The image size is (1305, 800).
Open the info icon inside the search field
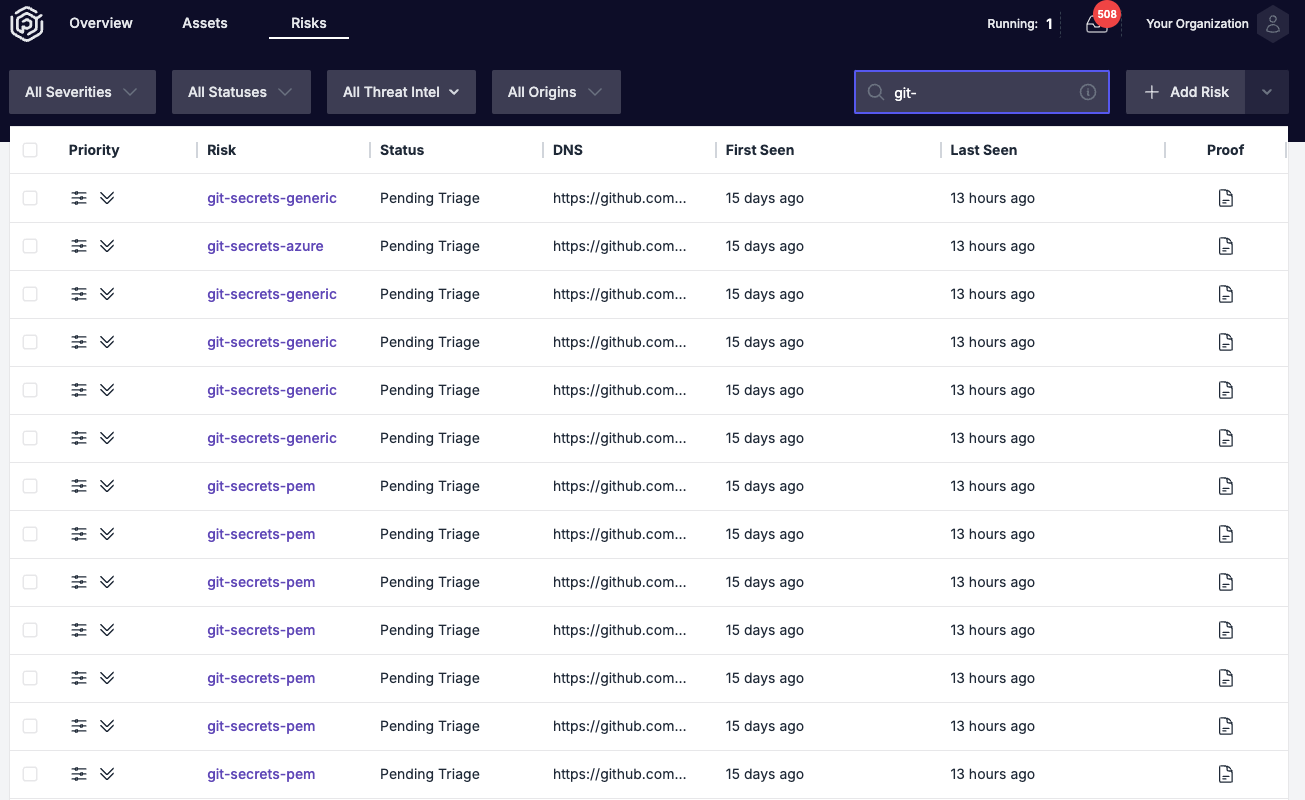(x=1088, y=92)
